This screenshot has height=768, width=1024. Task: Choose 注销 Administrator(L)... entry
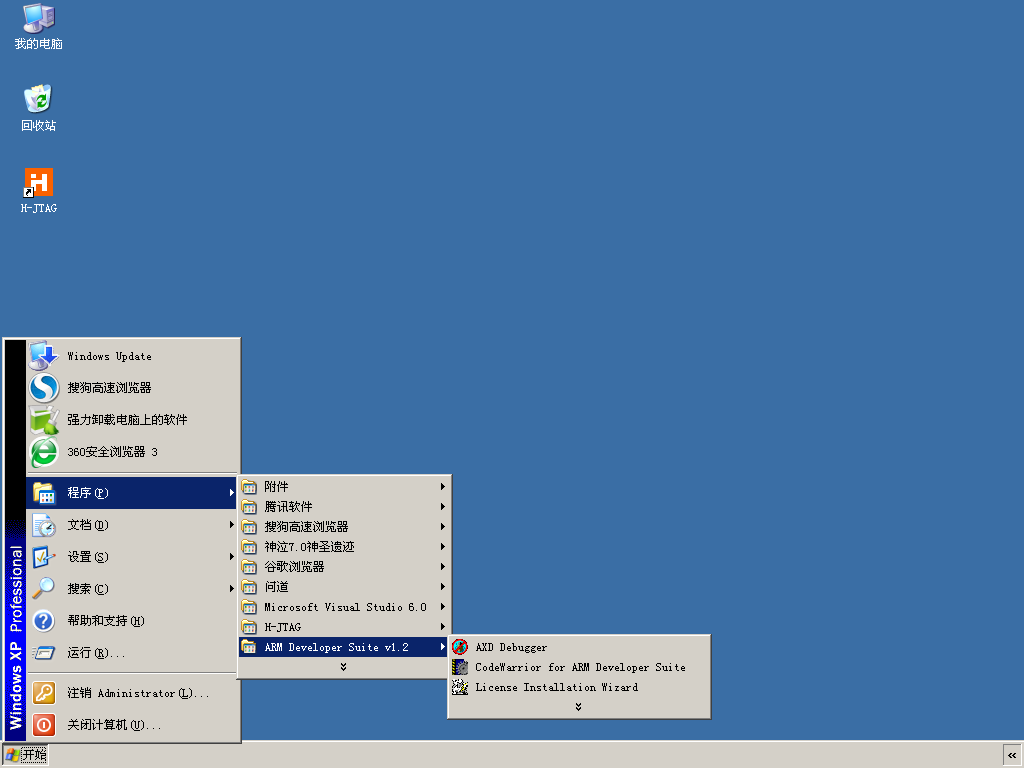tap(133, 693)
